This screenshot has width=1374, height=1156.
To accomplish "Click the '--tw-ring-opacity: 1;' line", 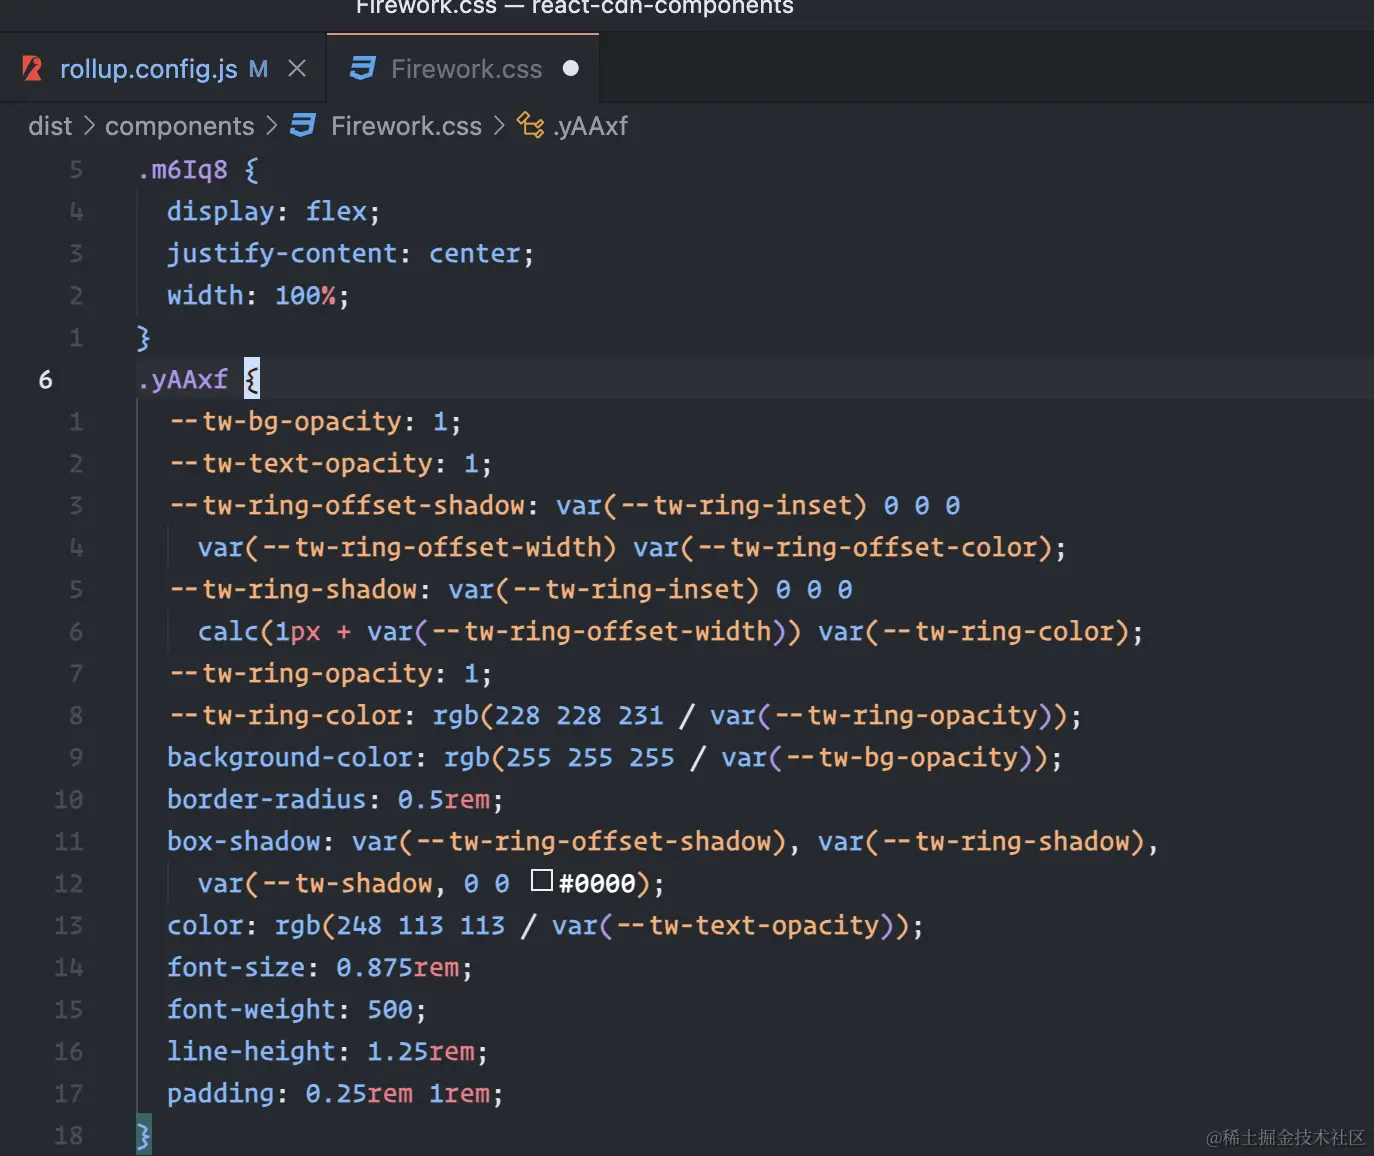I will point(330,674).
